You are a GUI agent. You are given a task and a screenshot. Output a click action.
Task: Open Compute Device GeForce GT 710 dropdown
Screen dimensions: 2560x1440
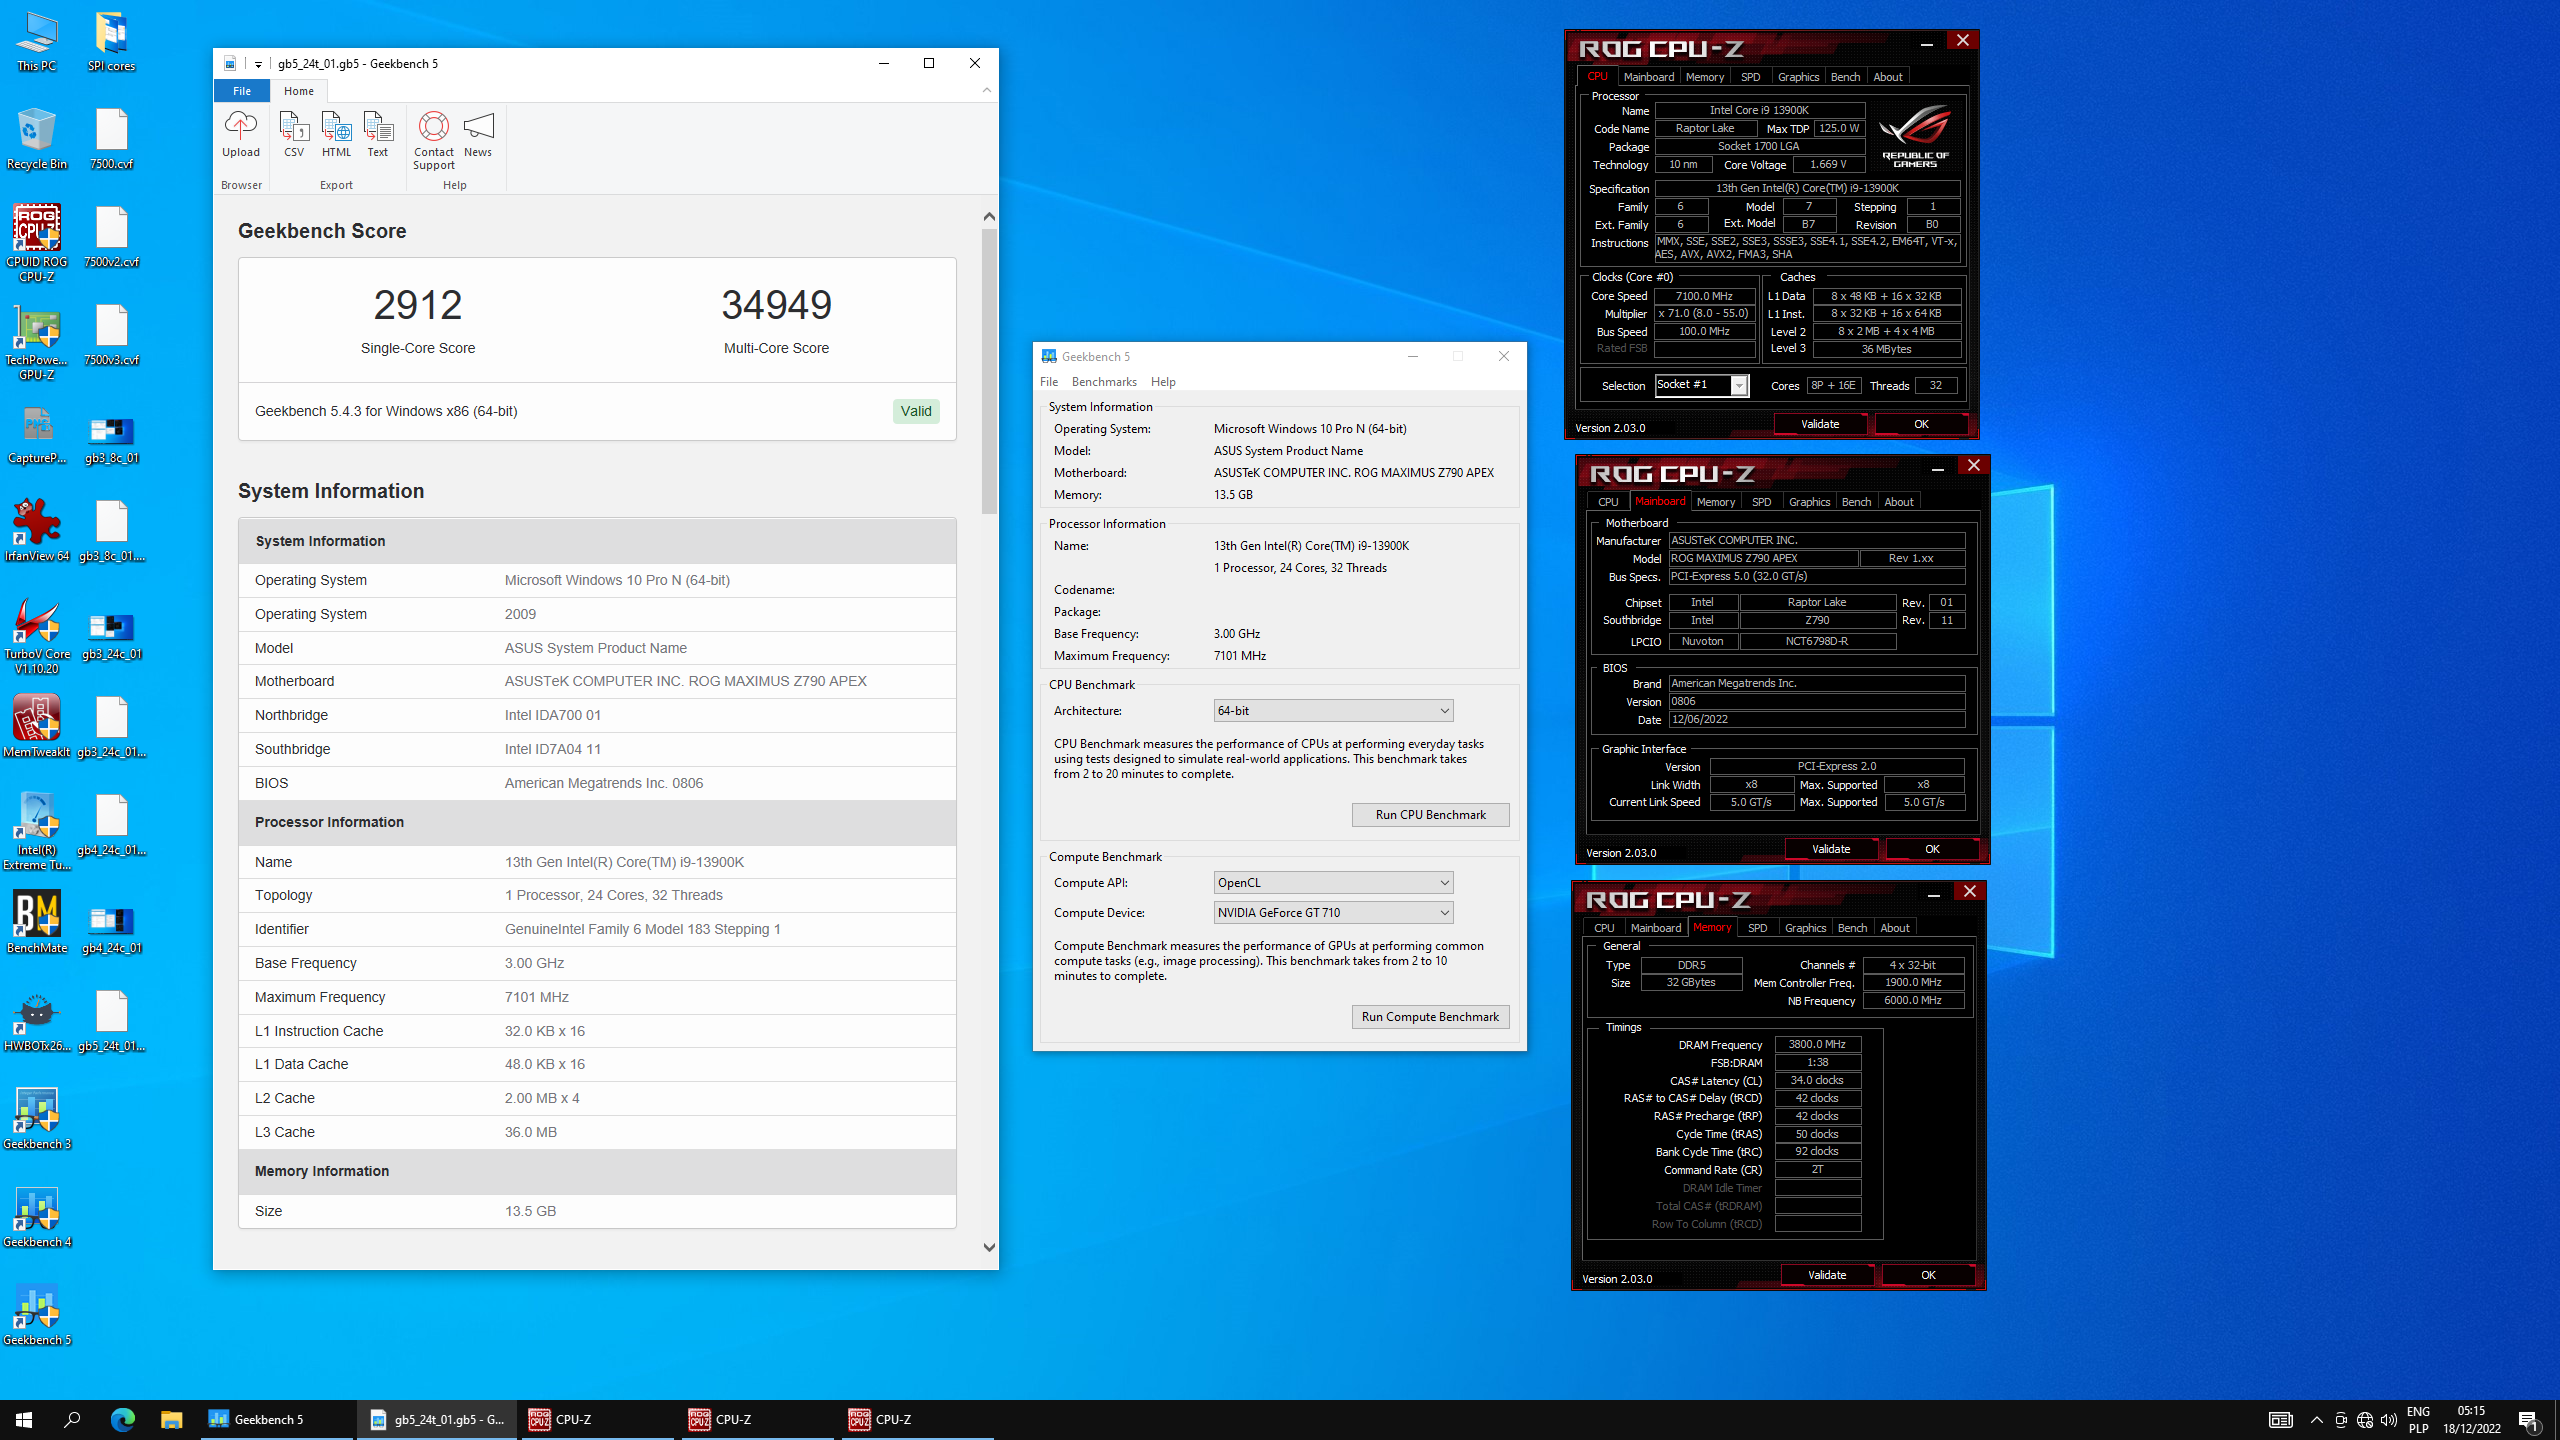pyautogui.click(x=1333, y=912)
